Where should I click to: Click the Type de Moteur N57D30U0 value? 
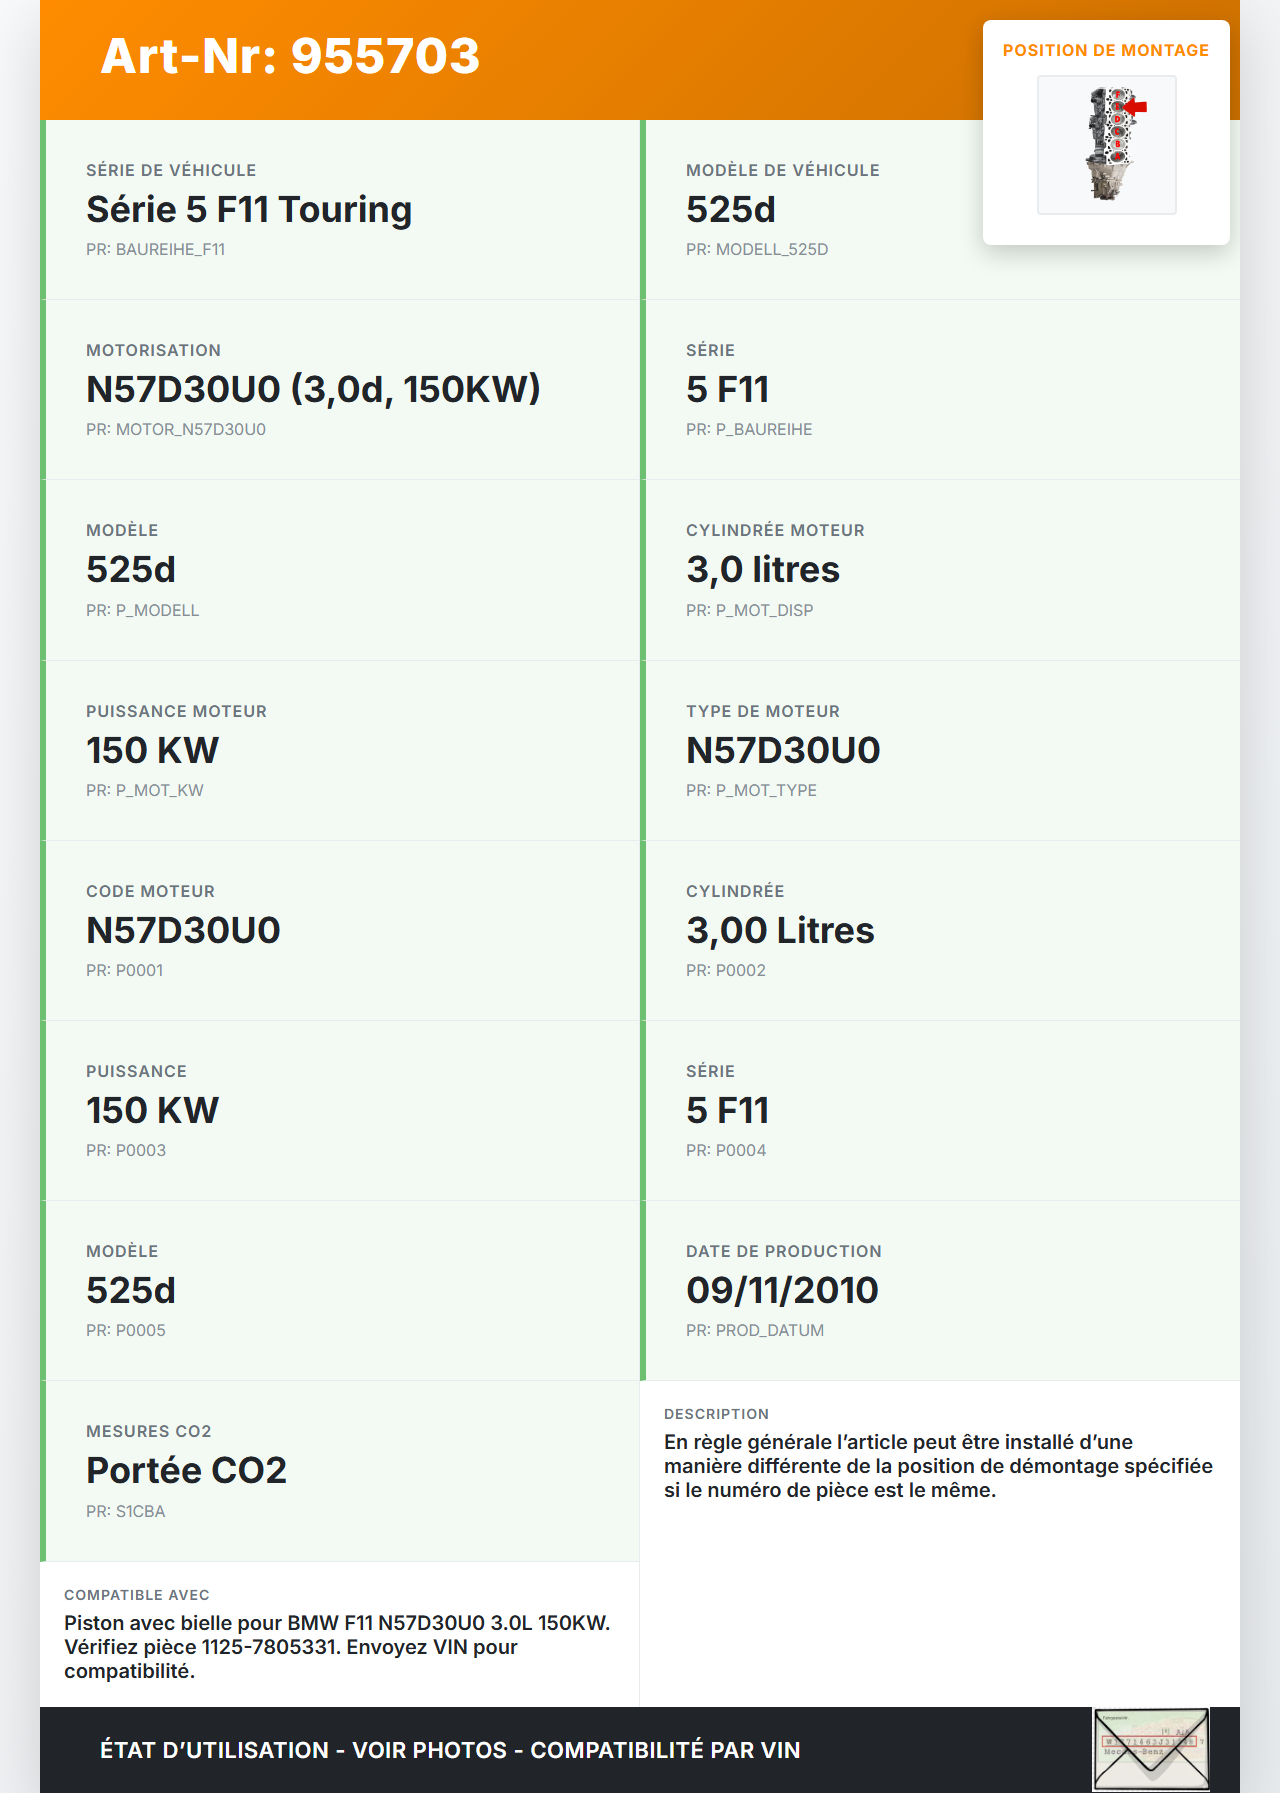pyautogui.click(x=782, y=750)
